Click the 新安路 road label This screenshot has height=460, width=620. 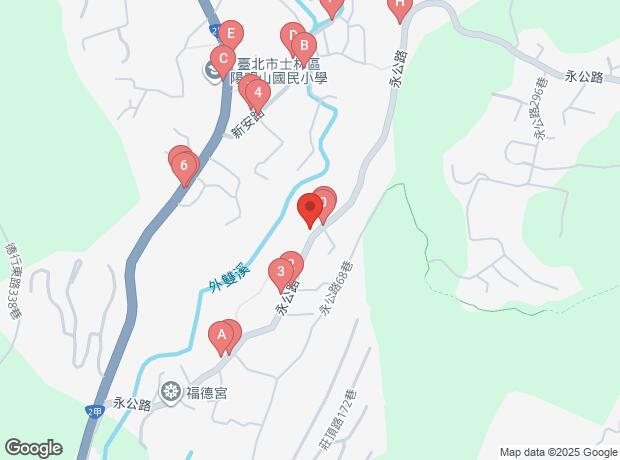tap(248, 123)
